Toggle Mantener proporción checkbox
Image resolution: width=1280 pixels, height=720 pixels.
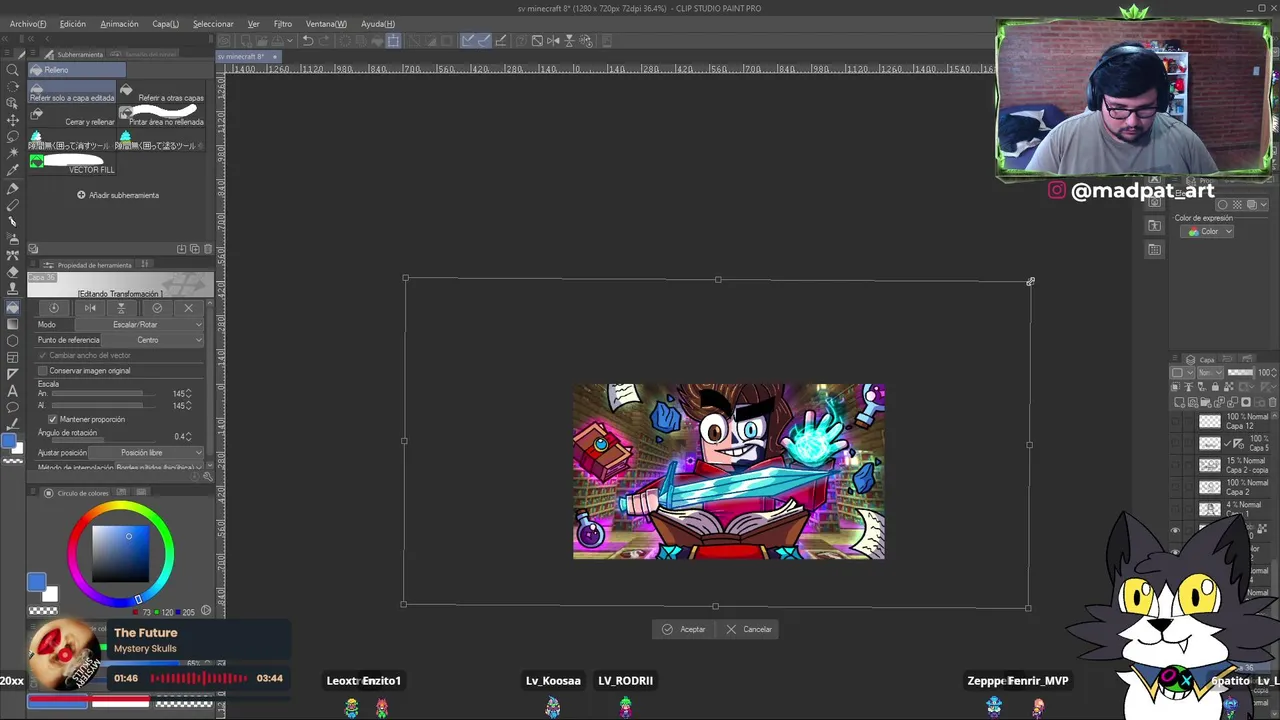coord(53,419)
